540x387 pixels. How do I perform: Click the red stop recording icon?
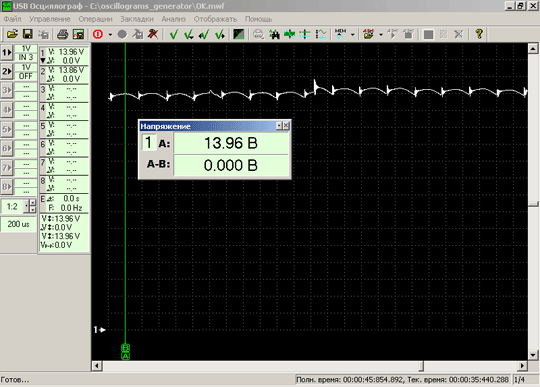point(98,34)
